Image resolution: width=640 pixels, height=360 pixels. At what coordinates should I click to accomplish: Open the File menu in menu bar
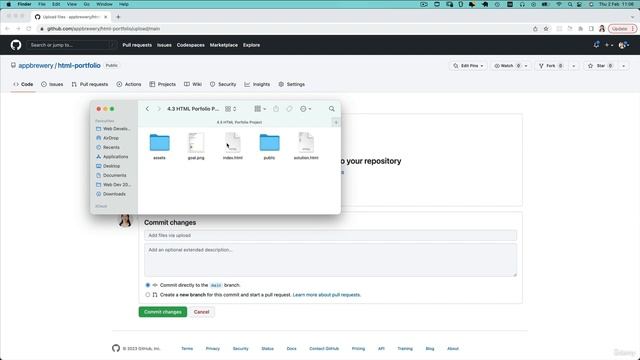(42, 4)
